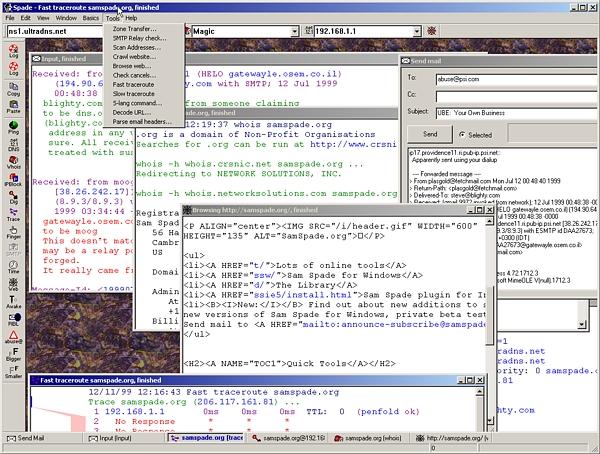Click 192.168.1.1 hop in traceroute output
This screenshot has height=454, width=600.
click(x=135, y=412)
